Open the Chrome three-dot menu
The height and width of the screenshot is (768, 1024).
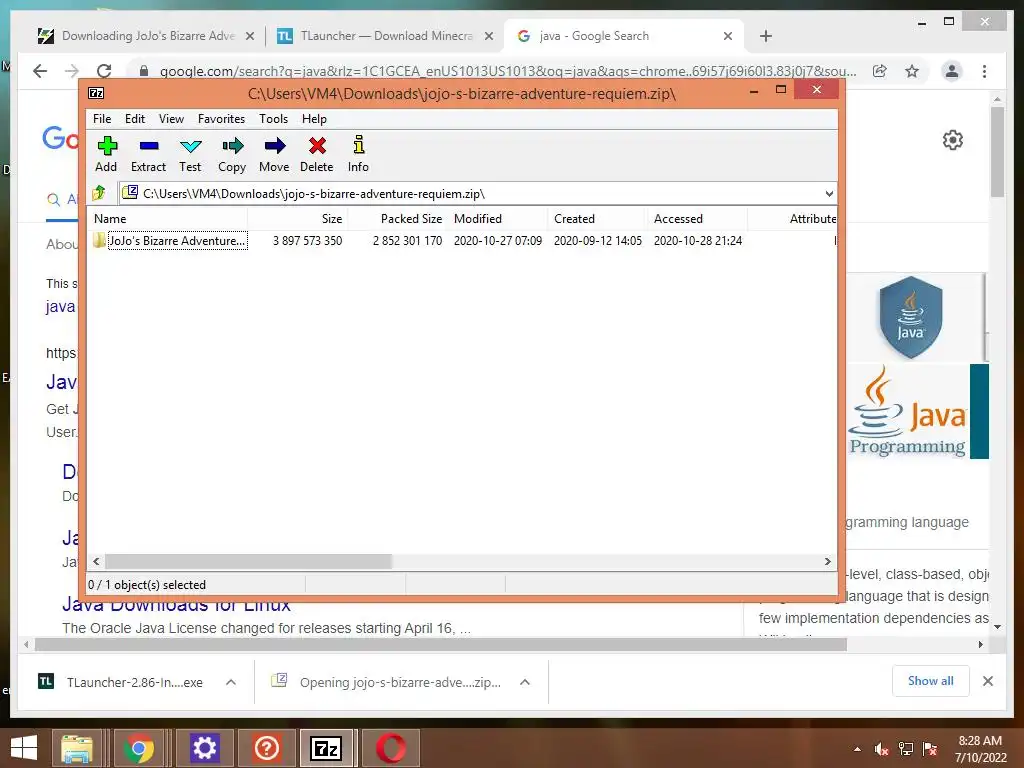point(984,71)
